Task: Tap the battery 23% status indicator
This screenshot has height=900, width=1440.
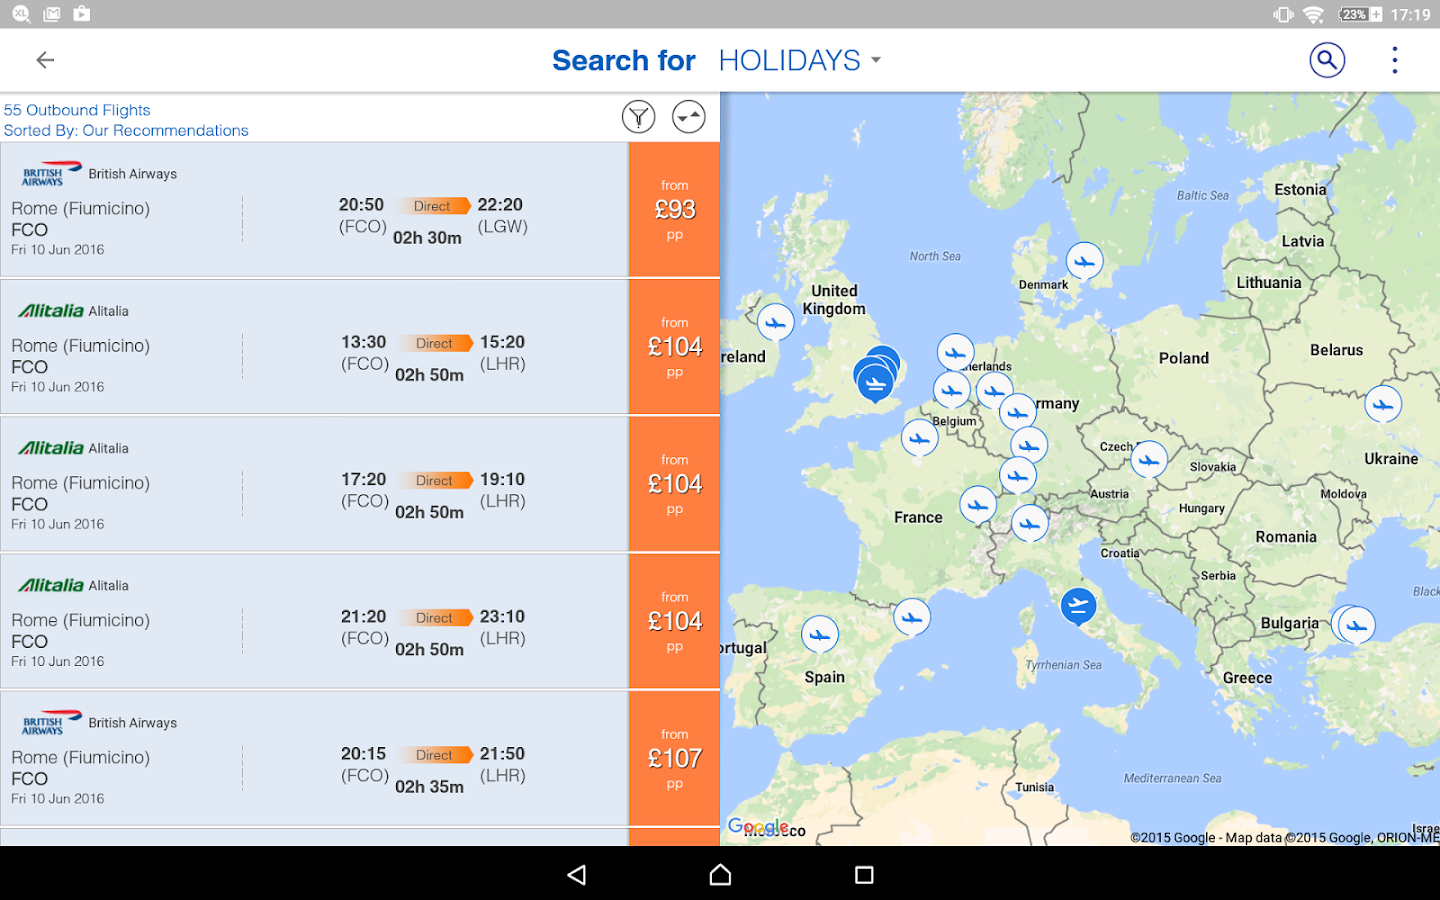Action: pyautogui.click(x=1362, y=14)
